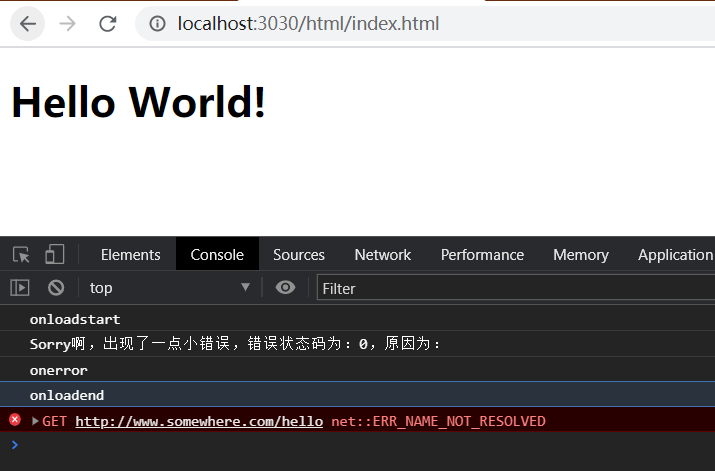Screen dimensions: 715x471
Task: Activate the inspect element picker
Action: coord(21,254)
